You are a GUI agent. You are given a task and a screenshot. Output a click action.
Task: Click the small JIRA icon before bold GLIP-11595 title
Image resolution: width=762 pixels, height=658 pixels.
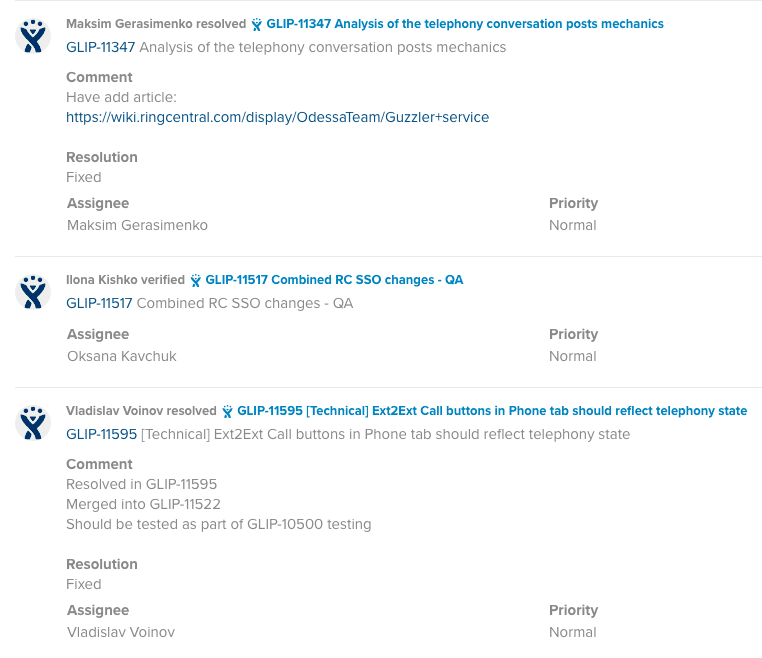227,411
